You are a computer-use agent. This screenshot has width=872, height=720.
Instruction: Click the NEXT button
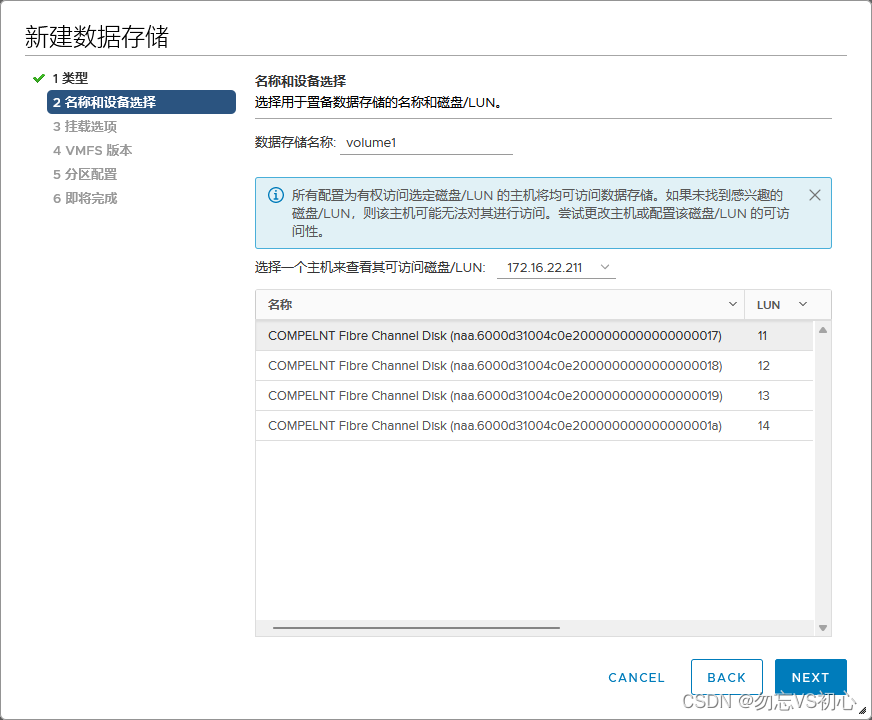click(811, 677)
